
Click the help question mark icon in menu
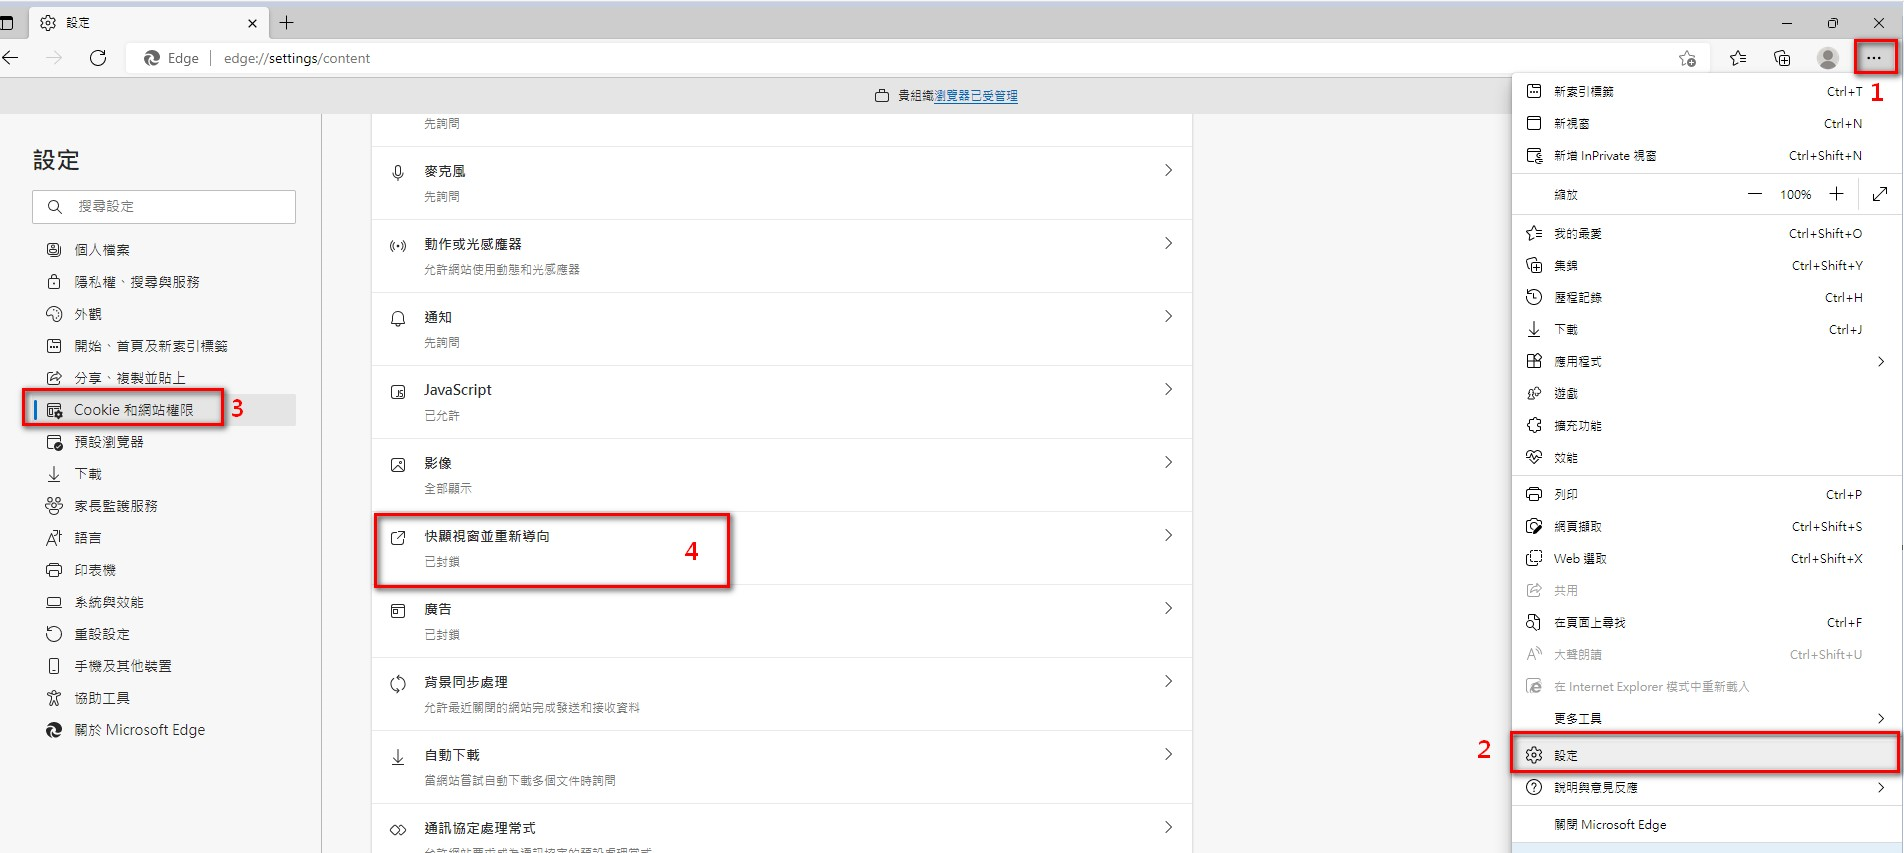coord(1534,787)
